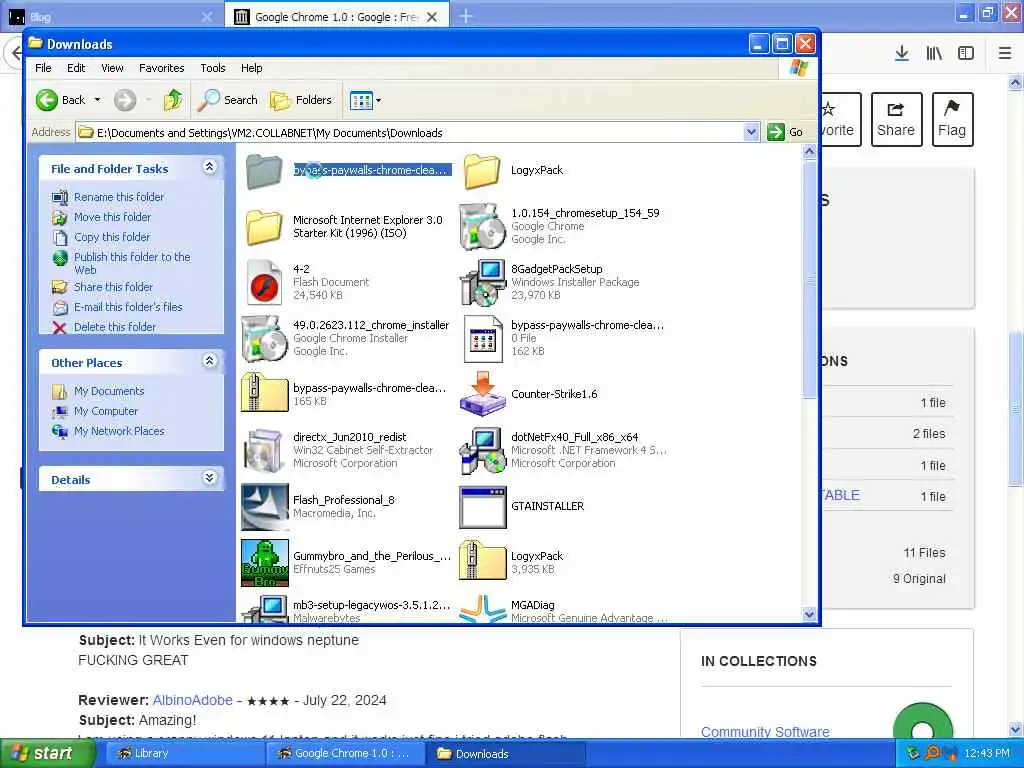This screenshot has width=1024, height=768.
Task: Select 1.0.154_chromesetup_154_59 installer icon
Action: point(482,227)
